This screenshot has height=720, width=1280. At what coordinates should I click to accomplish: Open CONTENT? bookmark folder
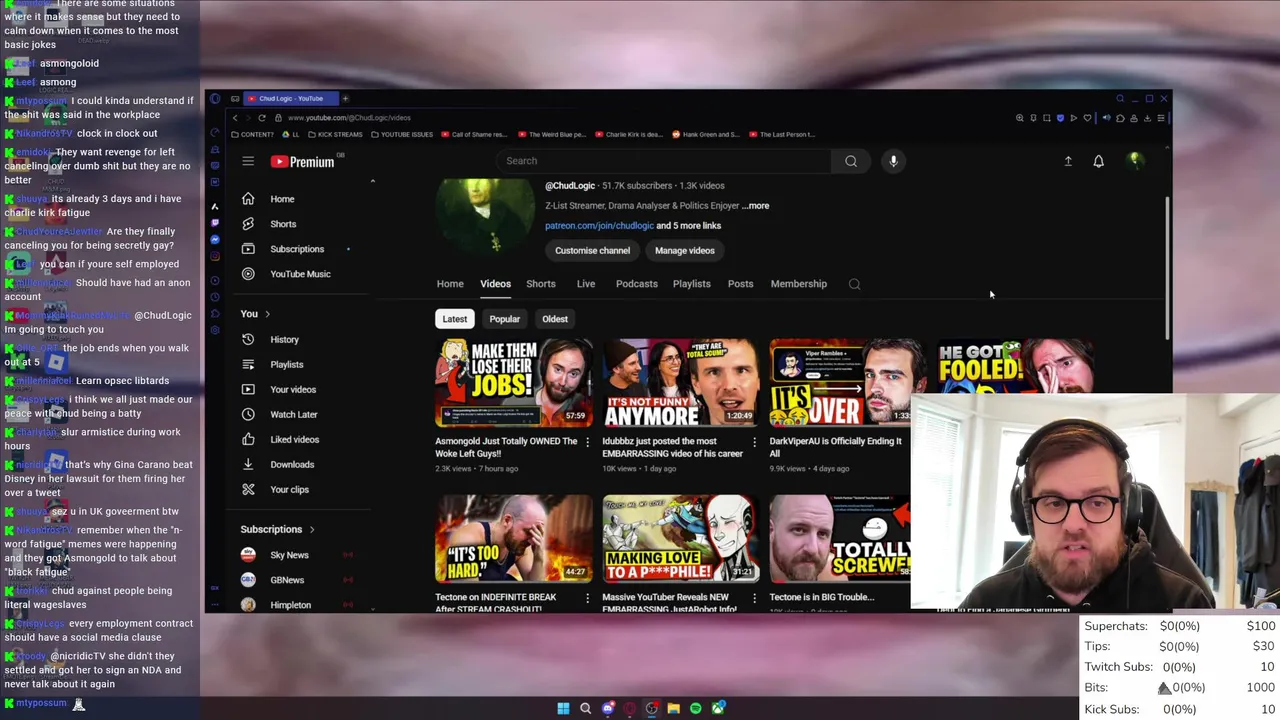coord(252,134)
